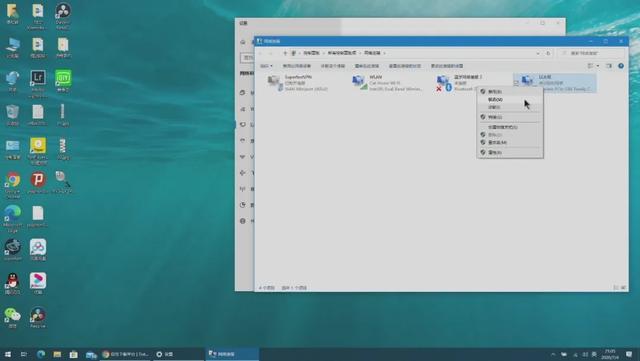
Task: Open the Organize dropdown in toolbar
Action: [266, 66]
